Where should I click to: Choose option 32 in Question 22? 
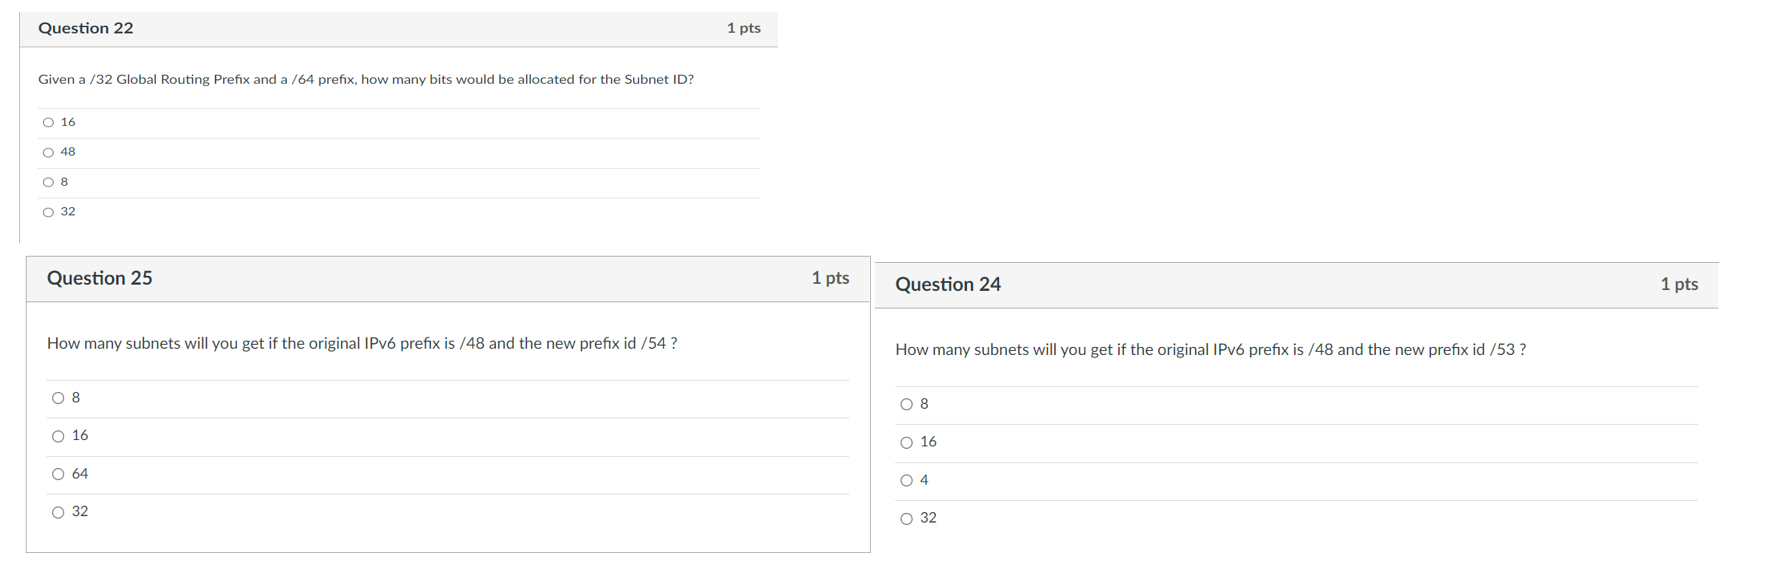48,212
